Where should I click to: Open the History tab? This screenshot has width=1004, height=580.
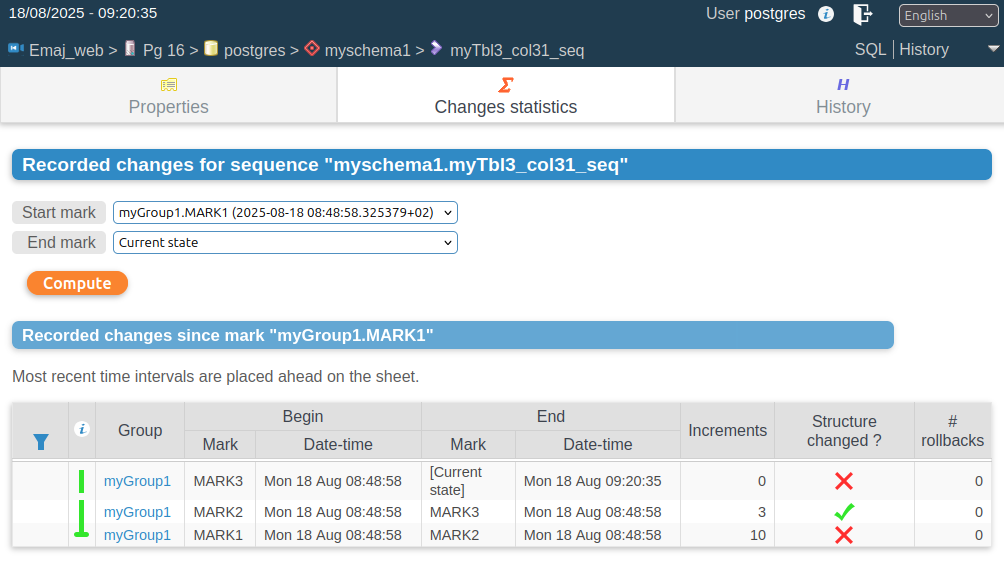(843, 95)
